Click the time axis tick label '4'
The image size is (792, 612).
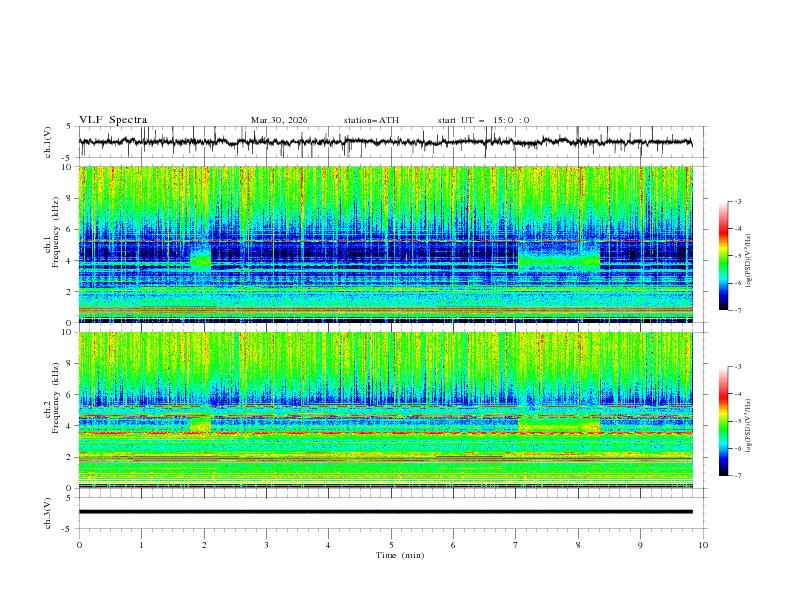pyautogui.click(x=328, y=545)
